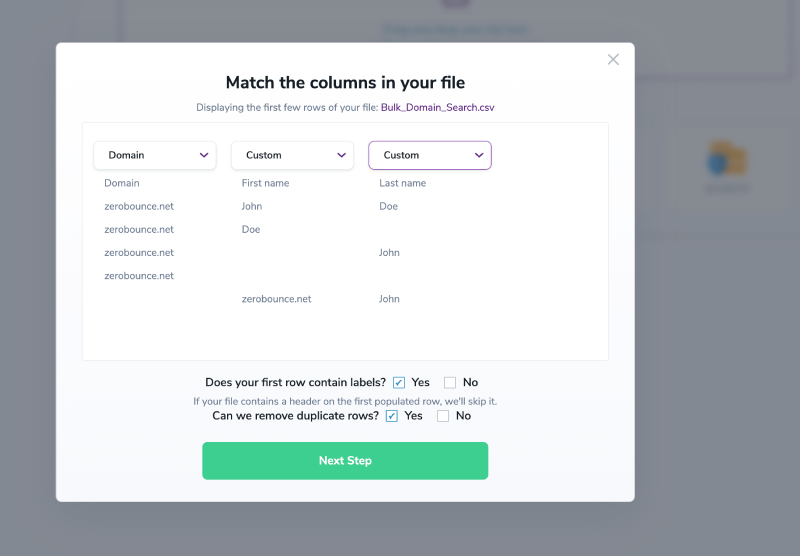Click Doe under the First name column
Screen dimensions: 800x556
pyautogui.click(x=251, y=229)
